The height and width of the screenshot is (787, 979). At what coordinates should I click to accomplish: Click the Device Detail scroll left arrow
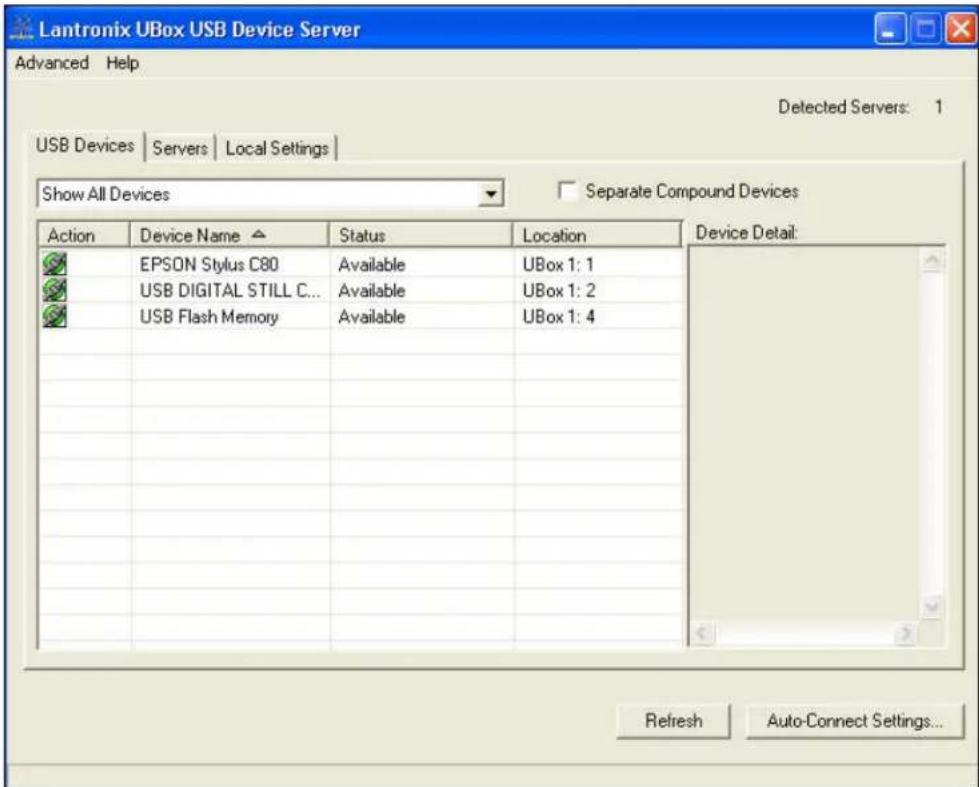pyautogui.click(x=702, y=633)
